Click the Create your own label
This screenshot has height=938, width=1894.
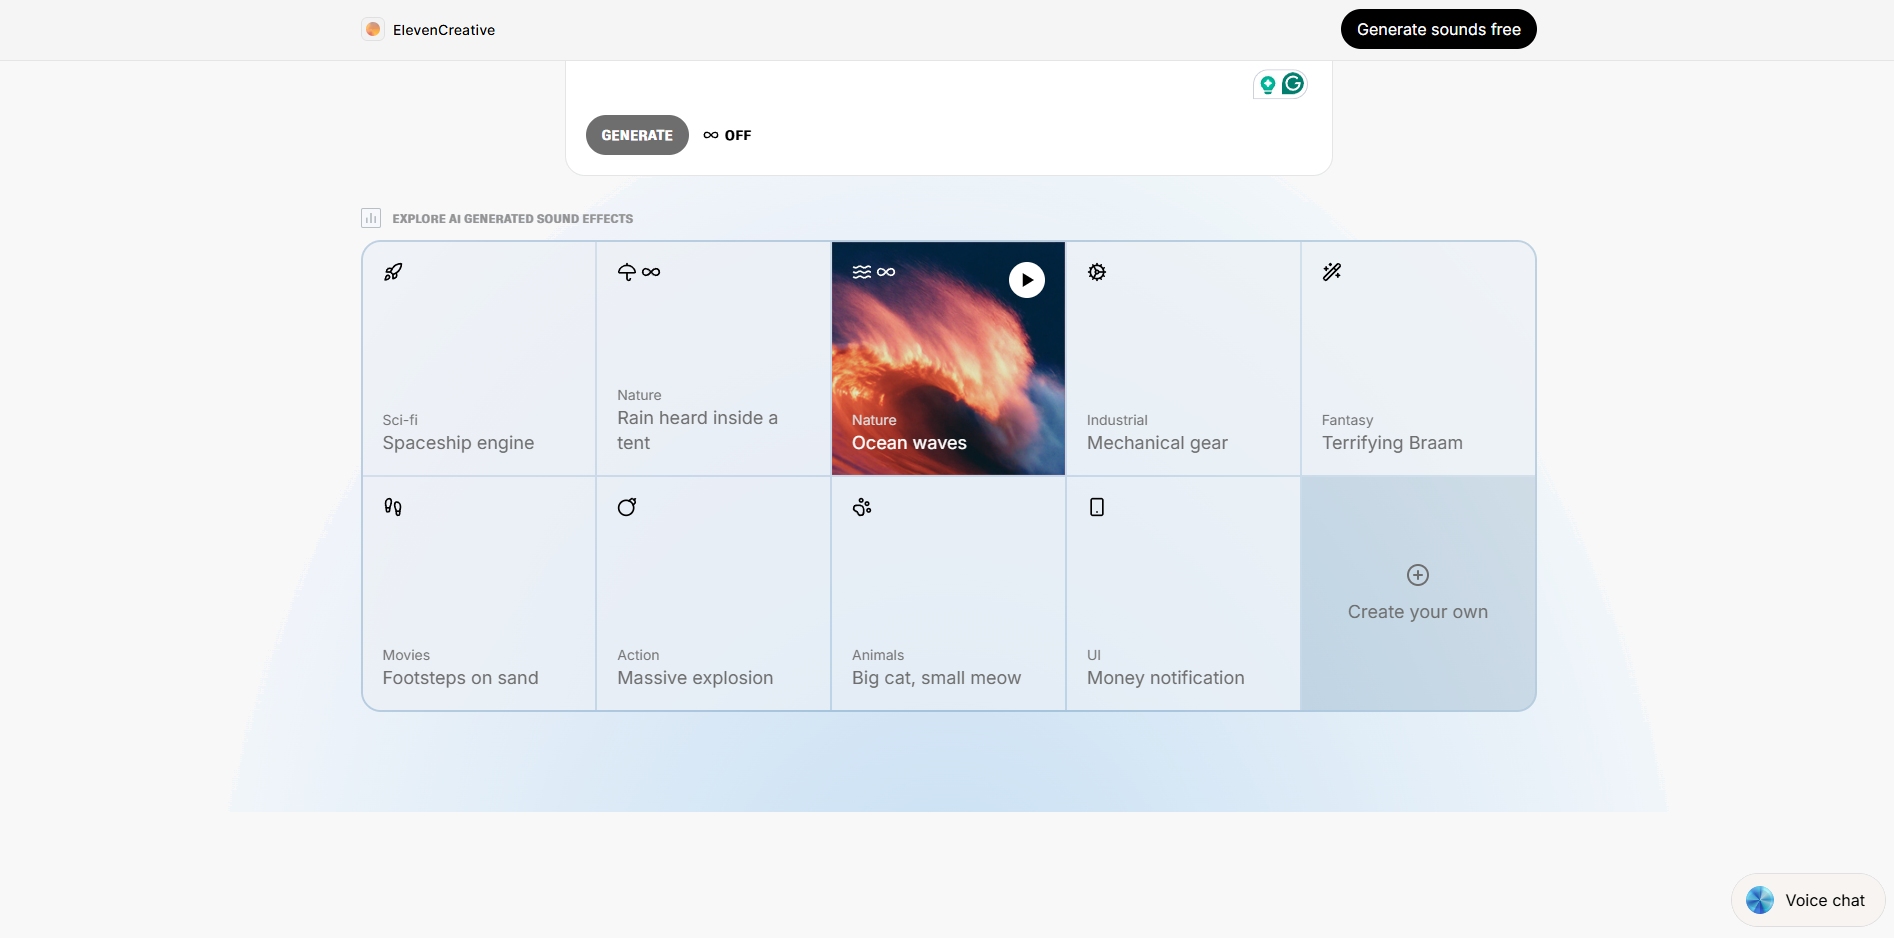(x=1417, y=612)
